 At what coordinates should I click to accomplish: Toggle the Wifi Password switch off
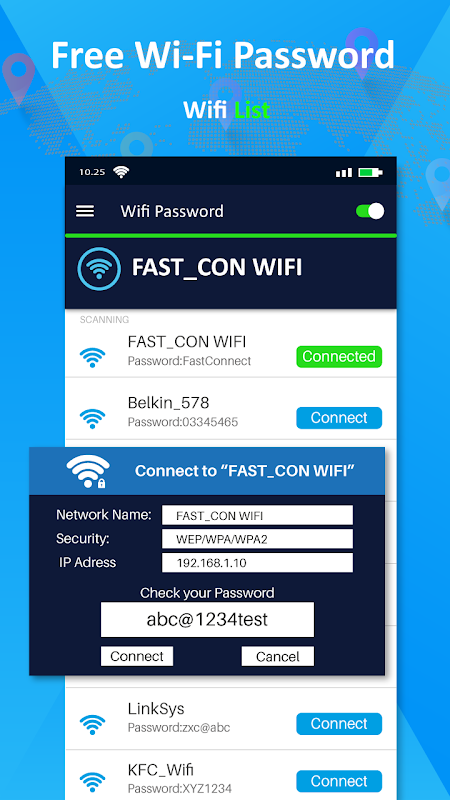click(370, 211)
